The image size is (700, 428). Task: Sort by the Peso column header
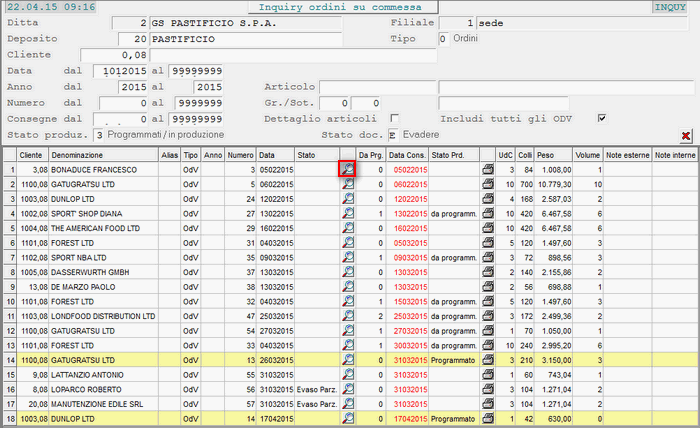point(554,155)
